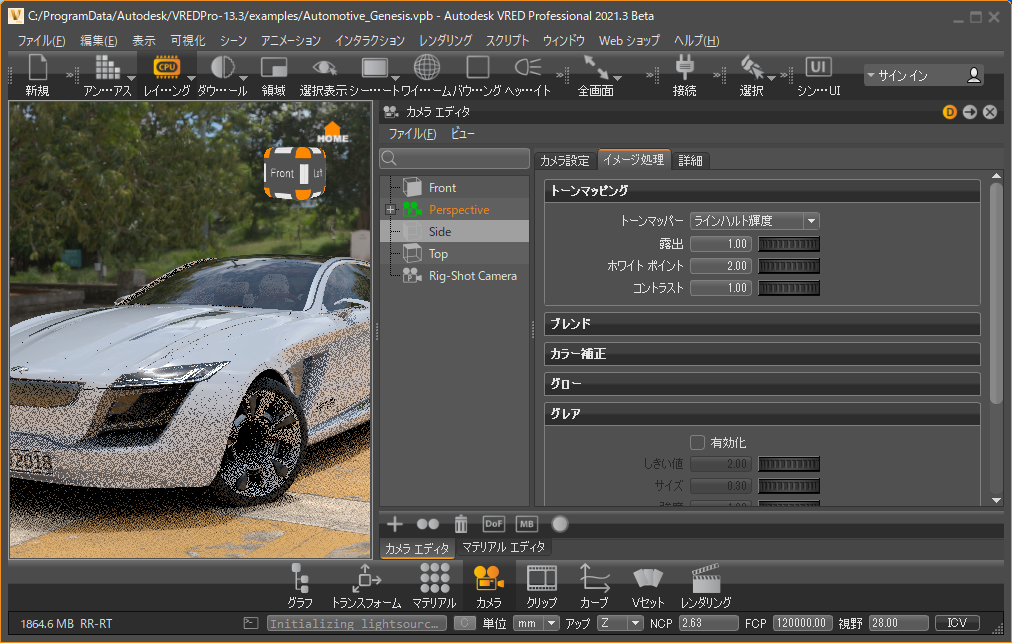Switch to the カメラ設定 tab

pos(565,160)
